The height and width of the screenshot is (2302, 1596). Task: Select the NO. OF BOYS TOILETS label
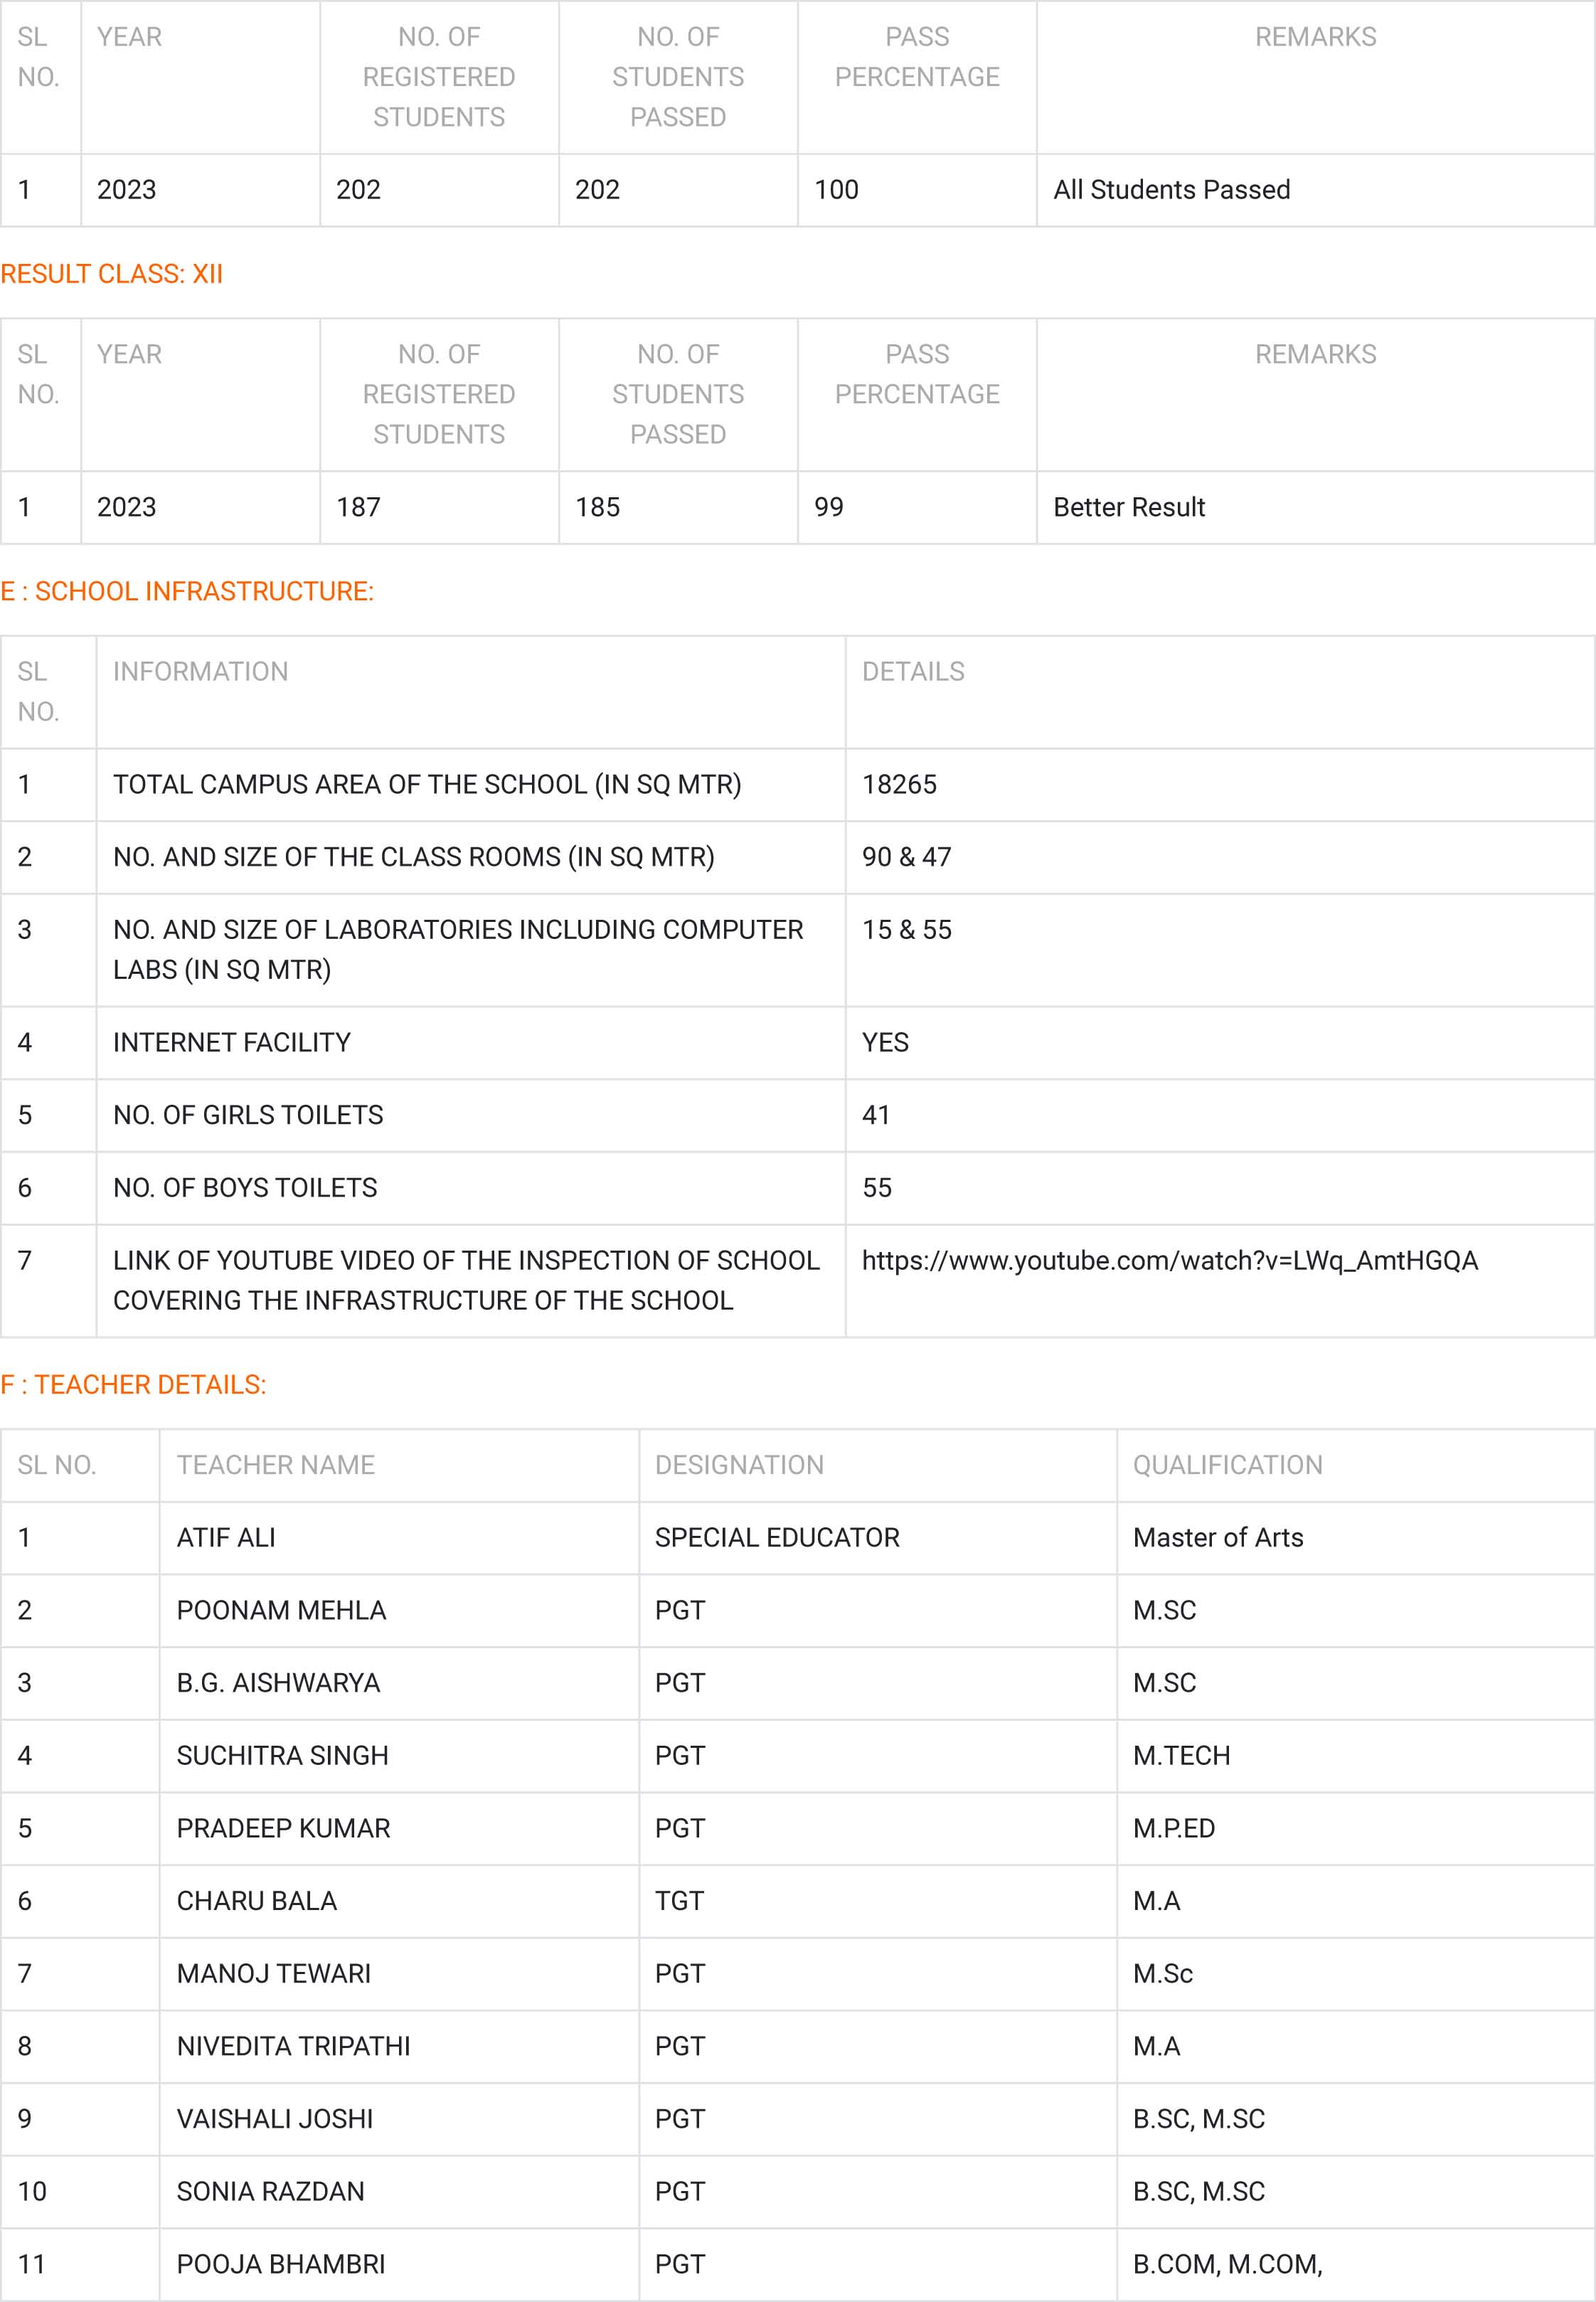click(245, 1187)
